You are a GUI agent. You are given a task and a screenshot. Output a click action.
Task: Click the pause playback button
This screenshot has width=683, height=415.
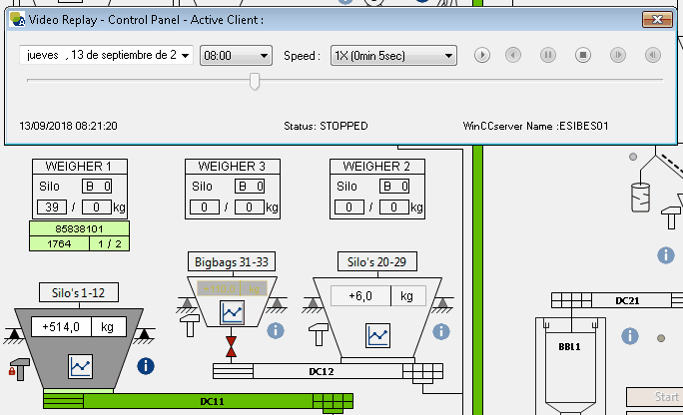[x=548, y=56]
